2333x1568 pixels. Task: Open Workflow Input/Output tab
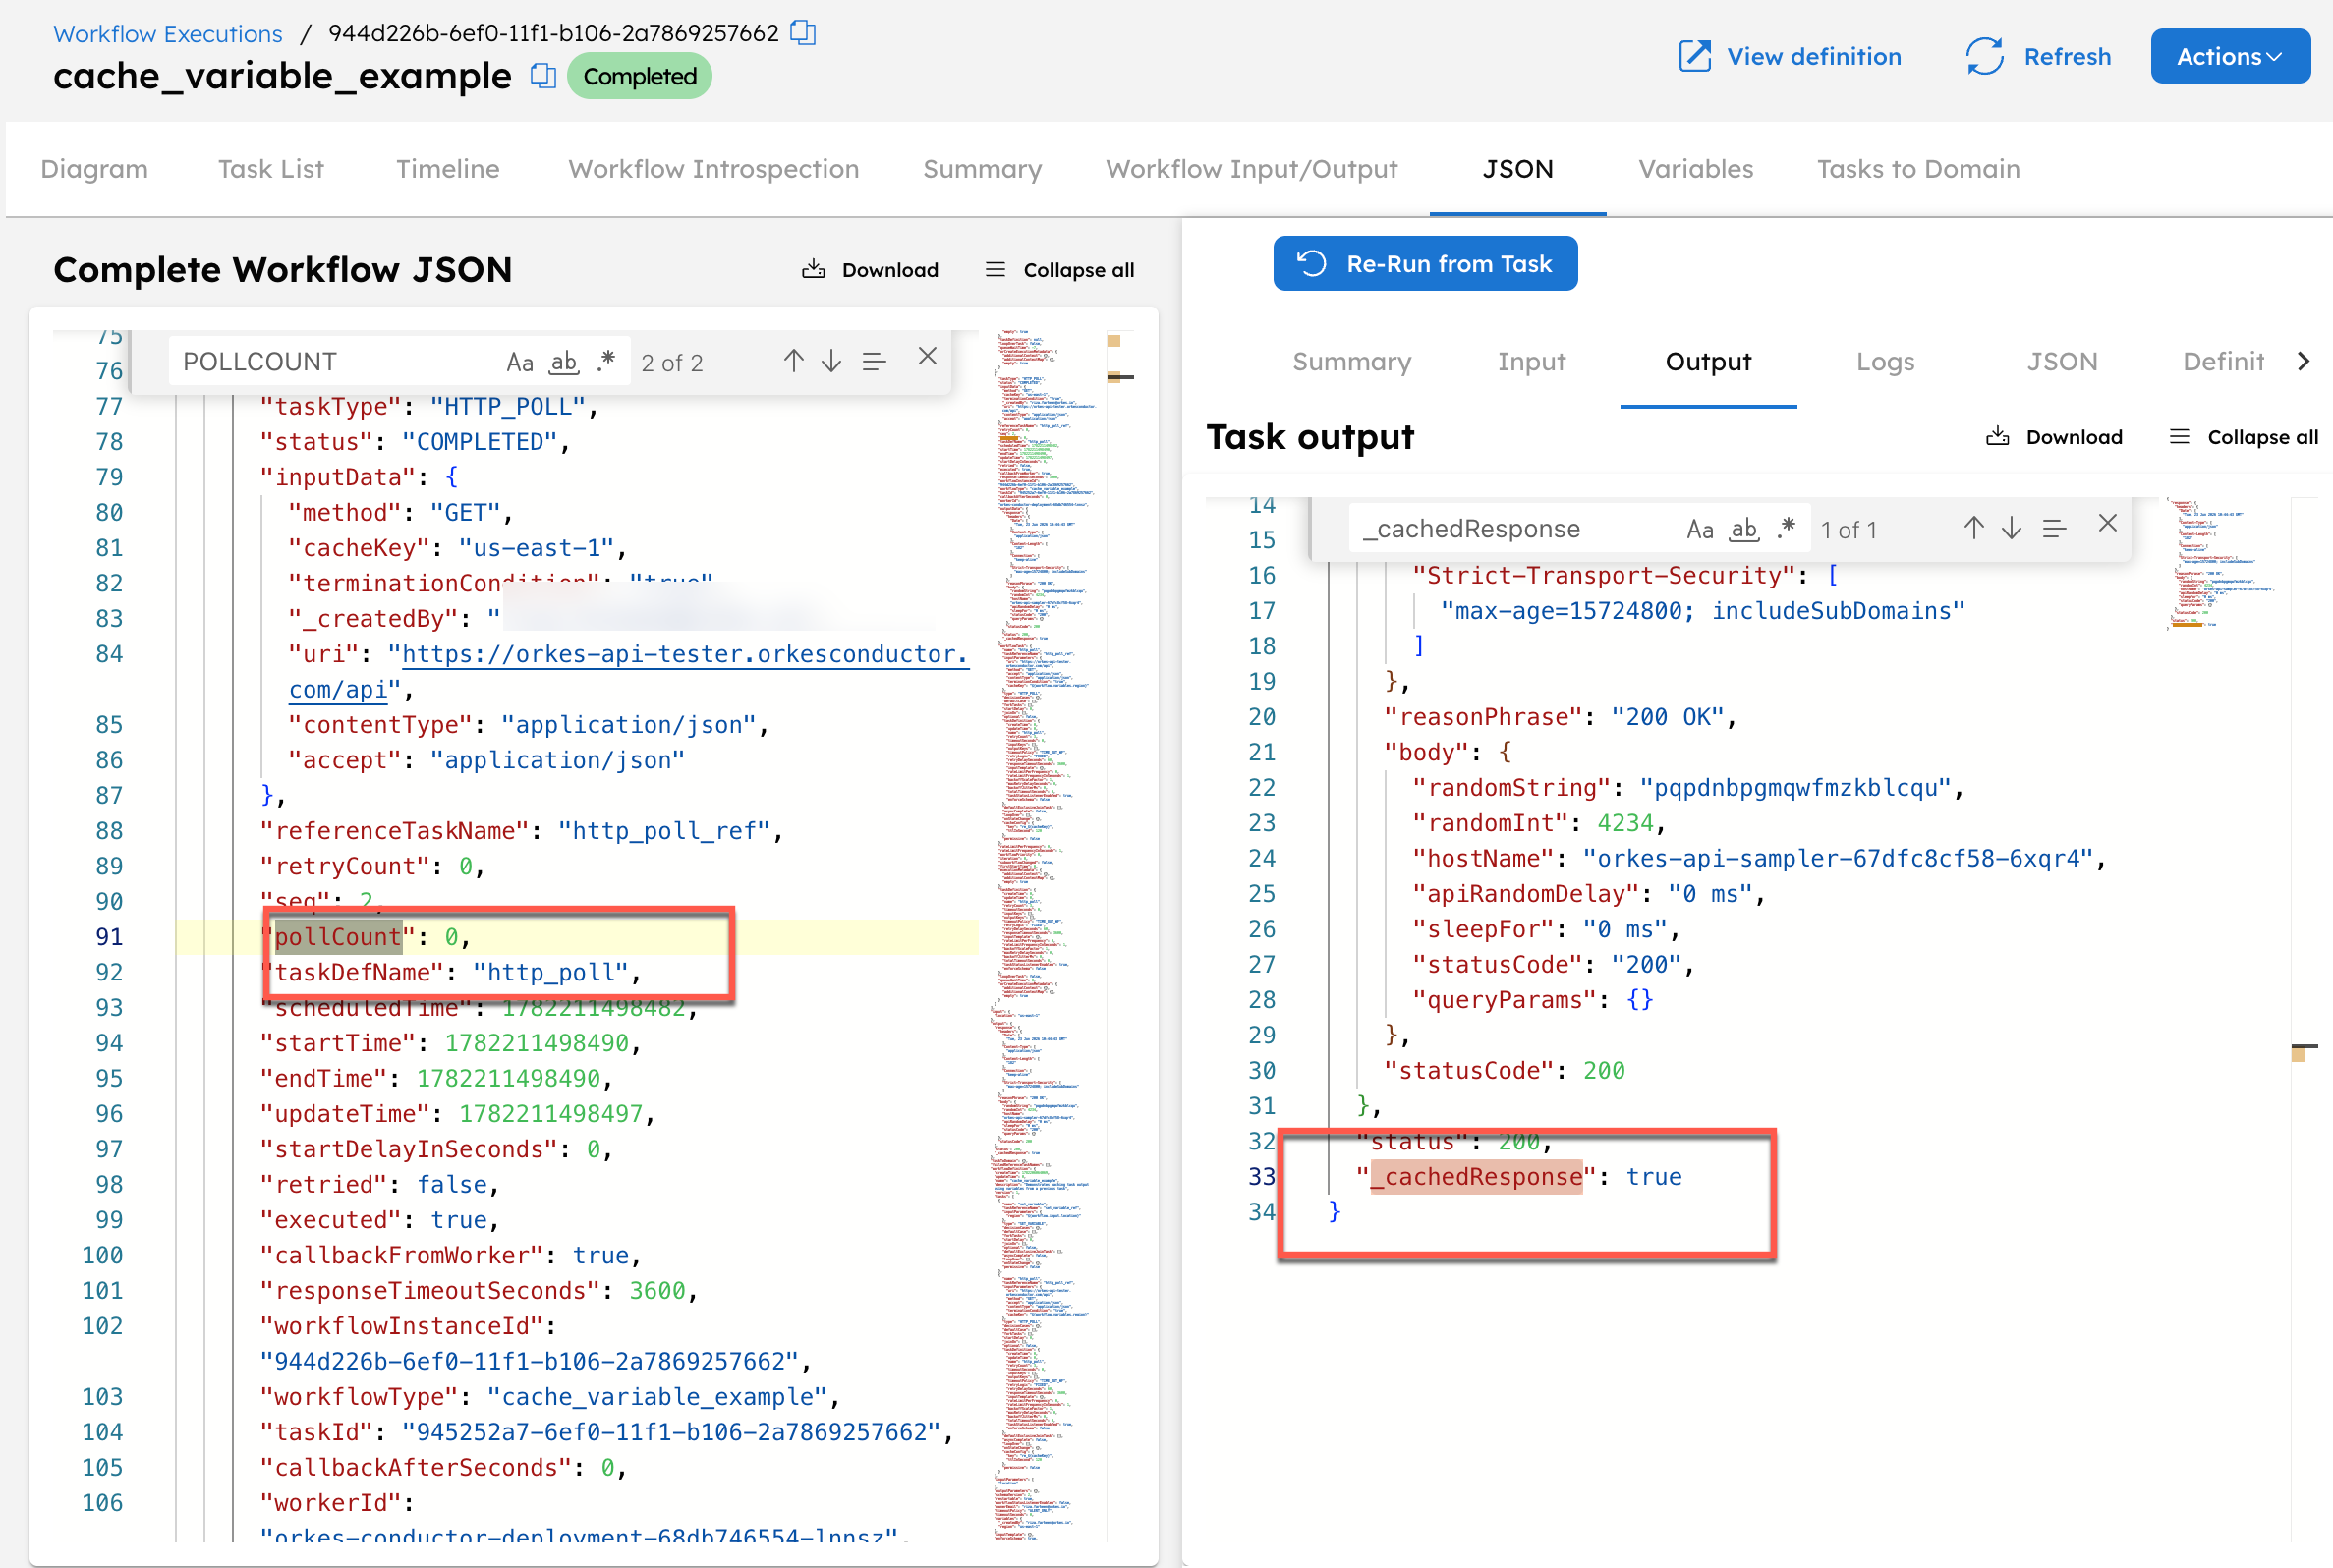click(x=1252, y=169)
